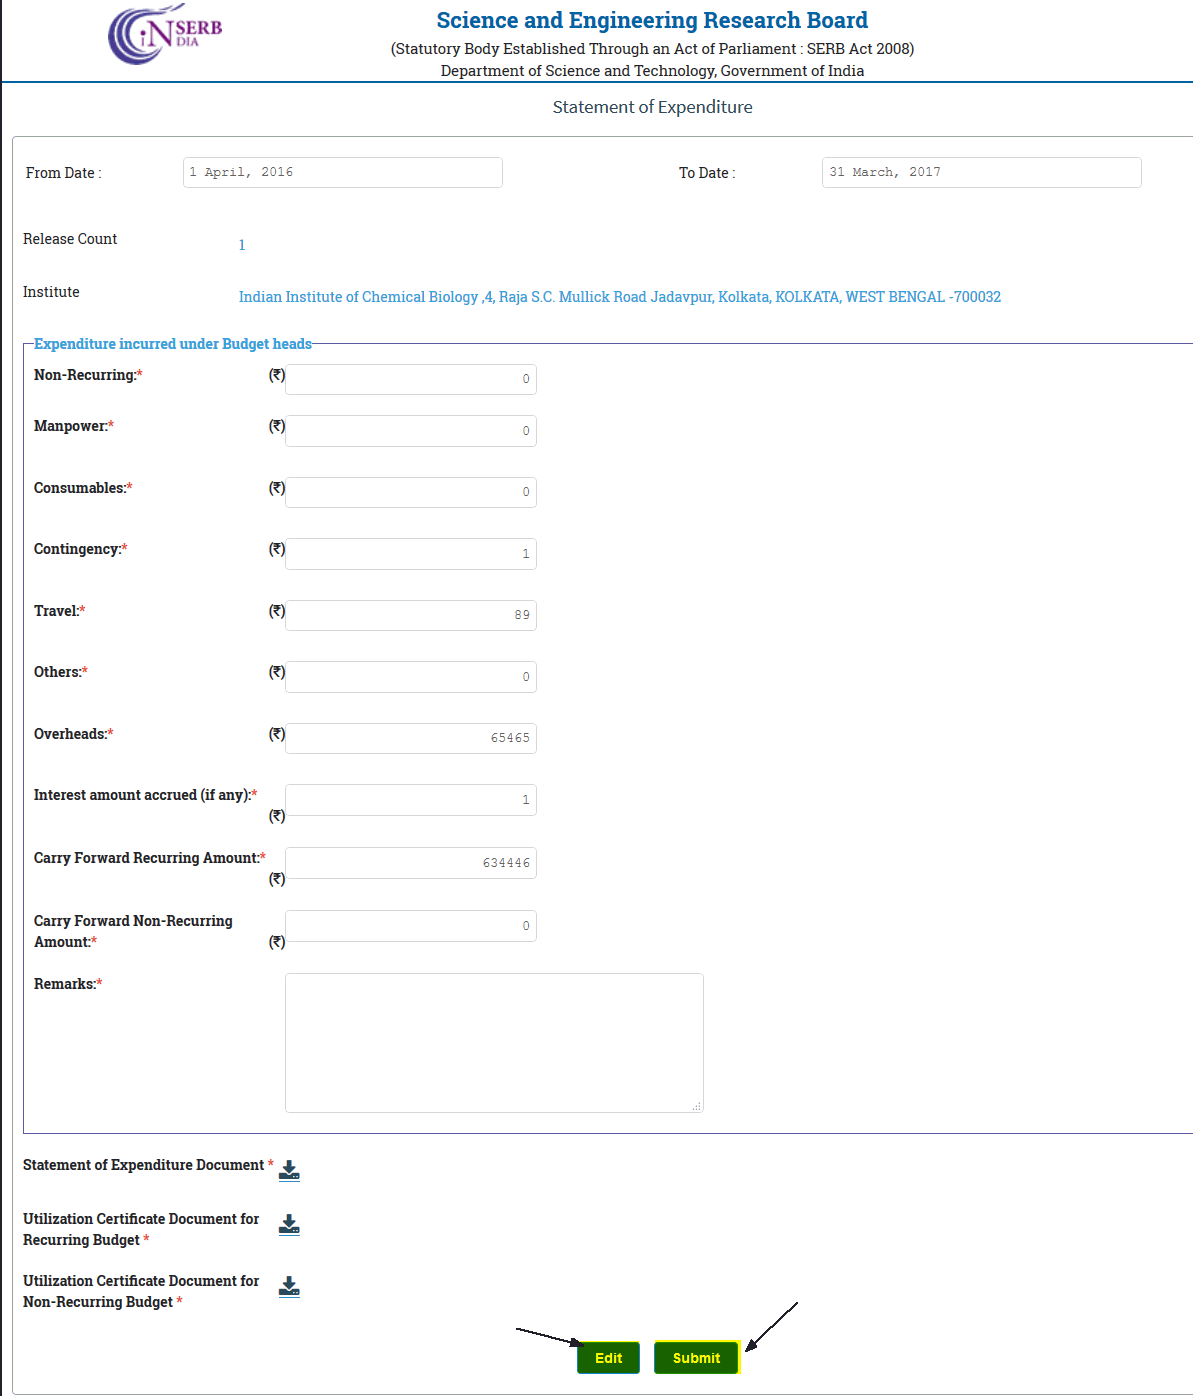
Task: Click the SERB logo
Action: [165, 35]
